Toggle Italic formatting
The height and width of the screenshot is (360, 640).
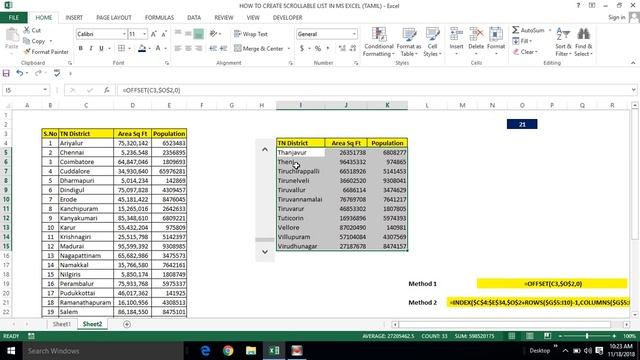click(91, 48)
